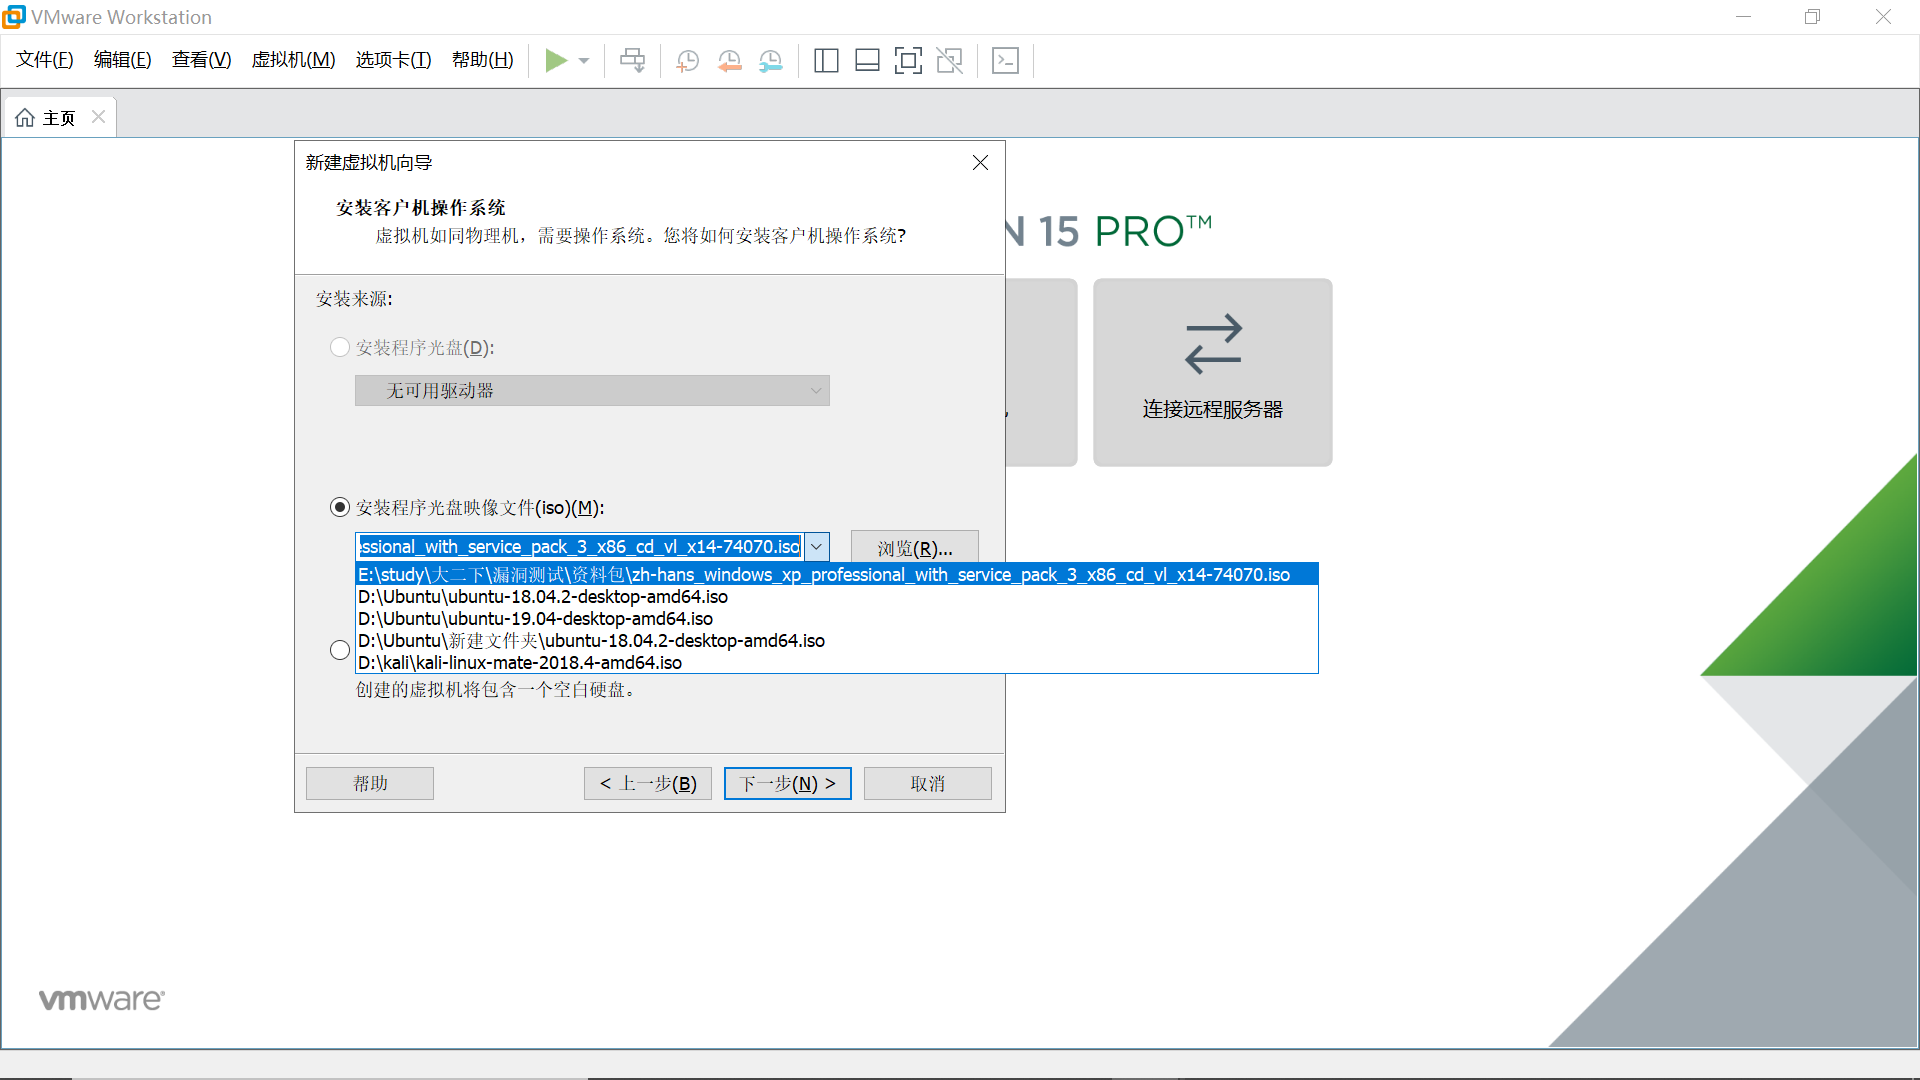
Task: Open the console view icon
Action: tap(1005, 61)
